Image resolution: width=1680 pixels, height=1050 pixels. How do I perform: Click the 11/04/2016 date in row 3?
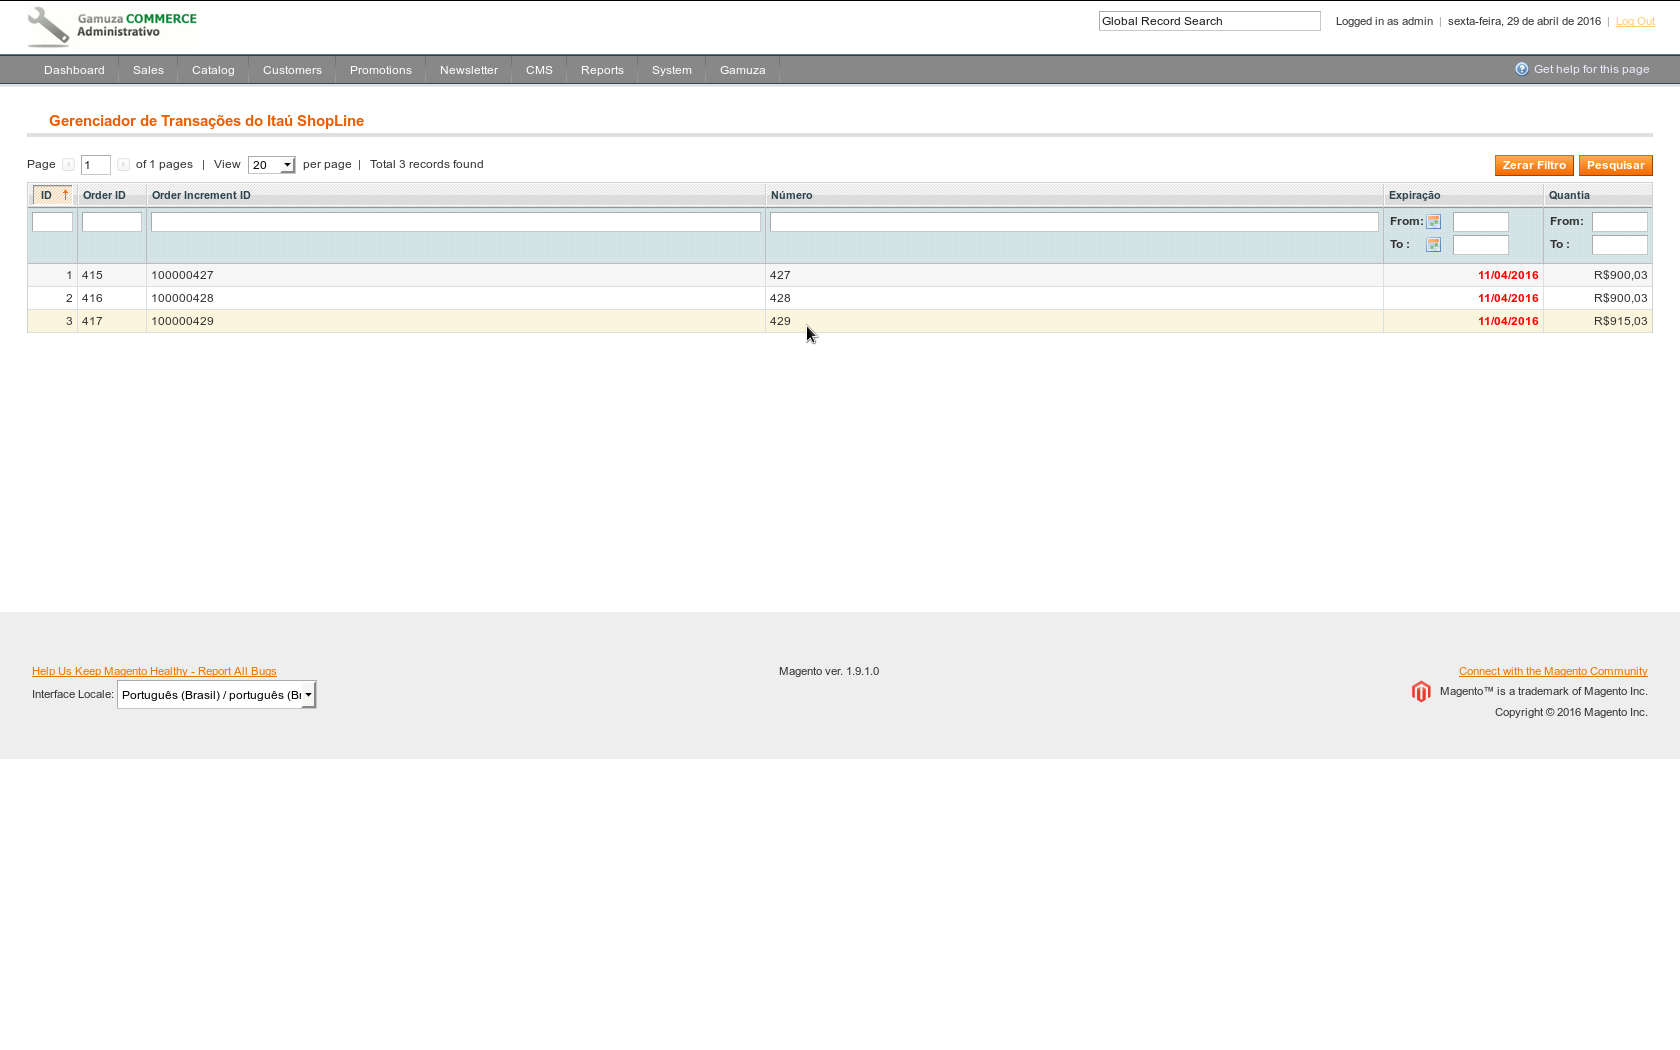[1508, 321]
